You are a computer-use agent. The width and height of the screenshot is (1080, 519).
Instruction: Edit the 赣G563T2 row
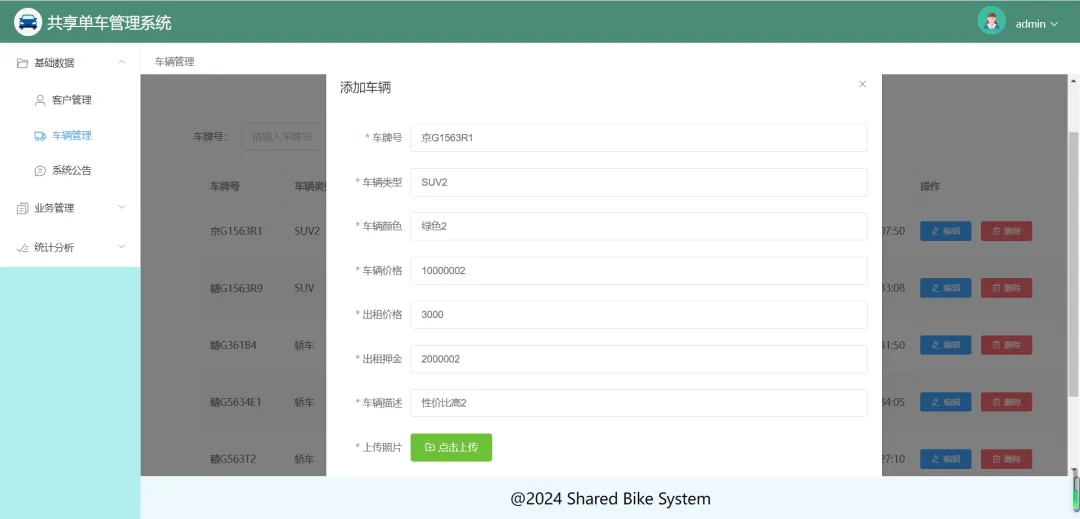946,459
